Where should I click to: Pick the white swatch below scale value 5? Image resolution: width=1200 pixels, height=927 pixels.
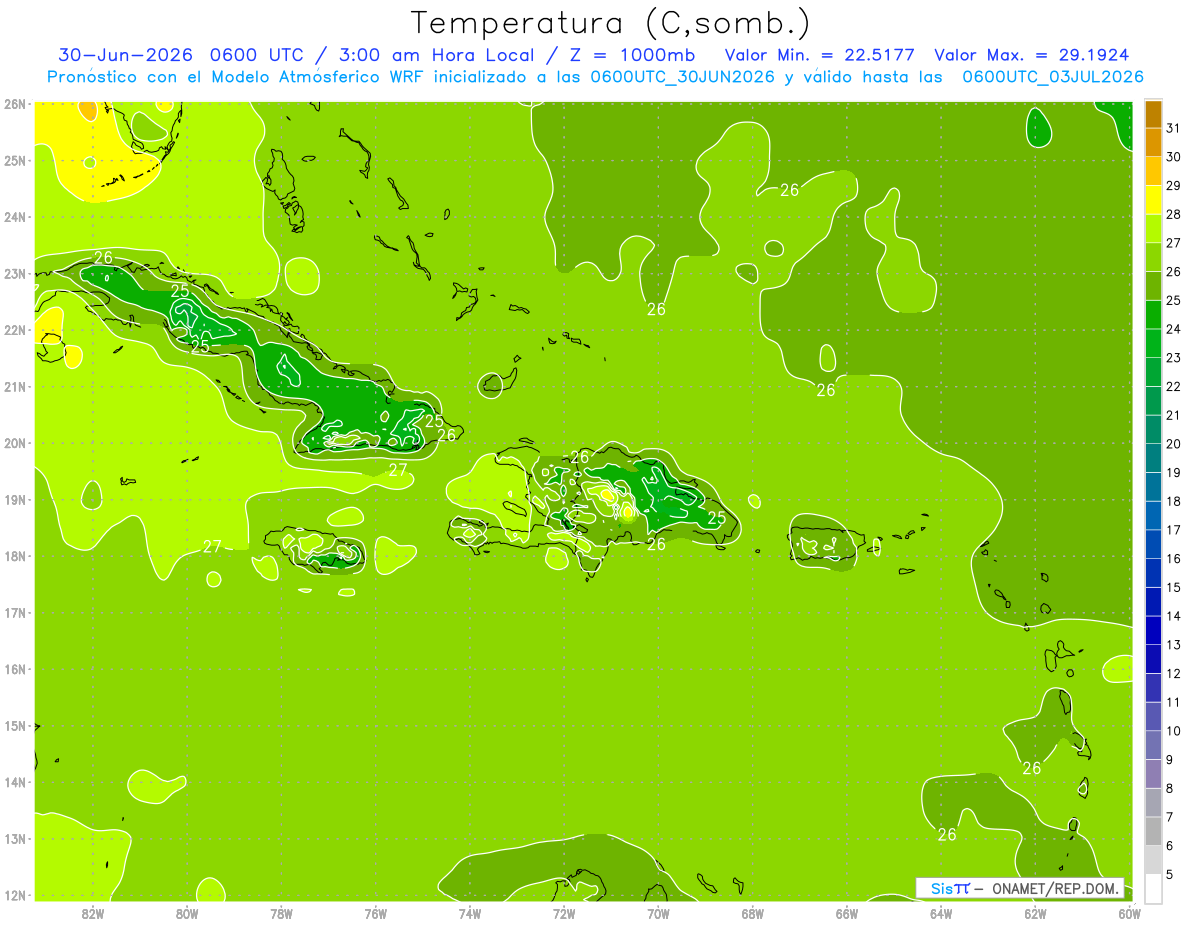[1153, 888]
